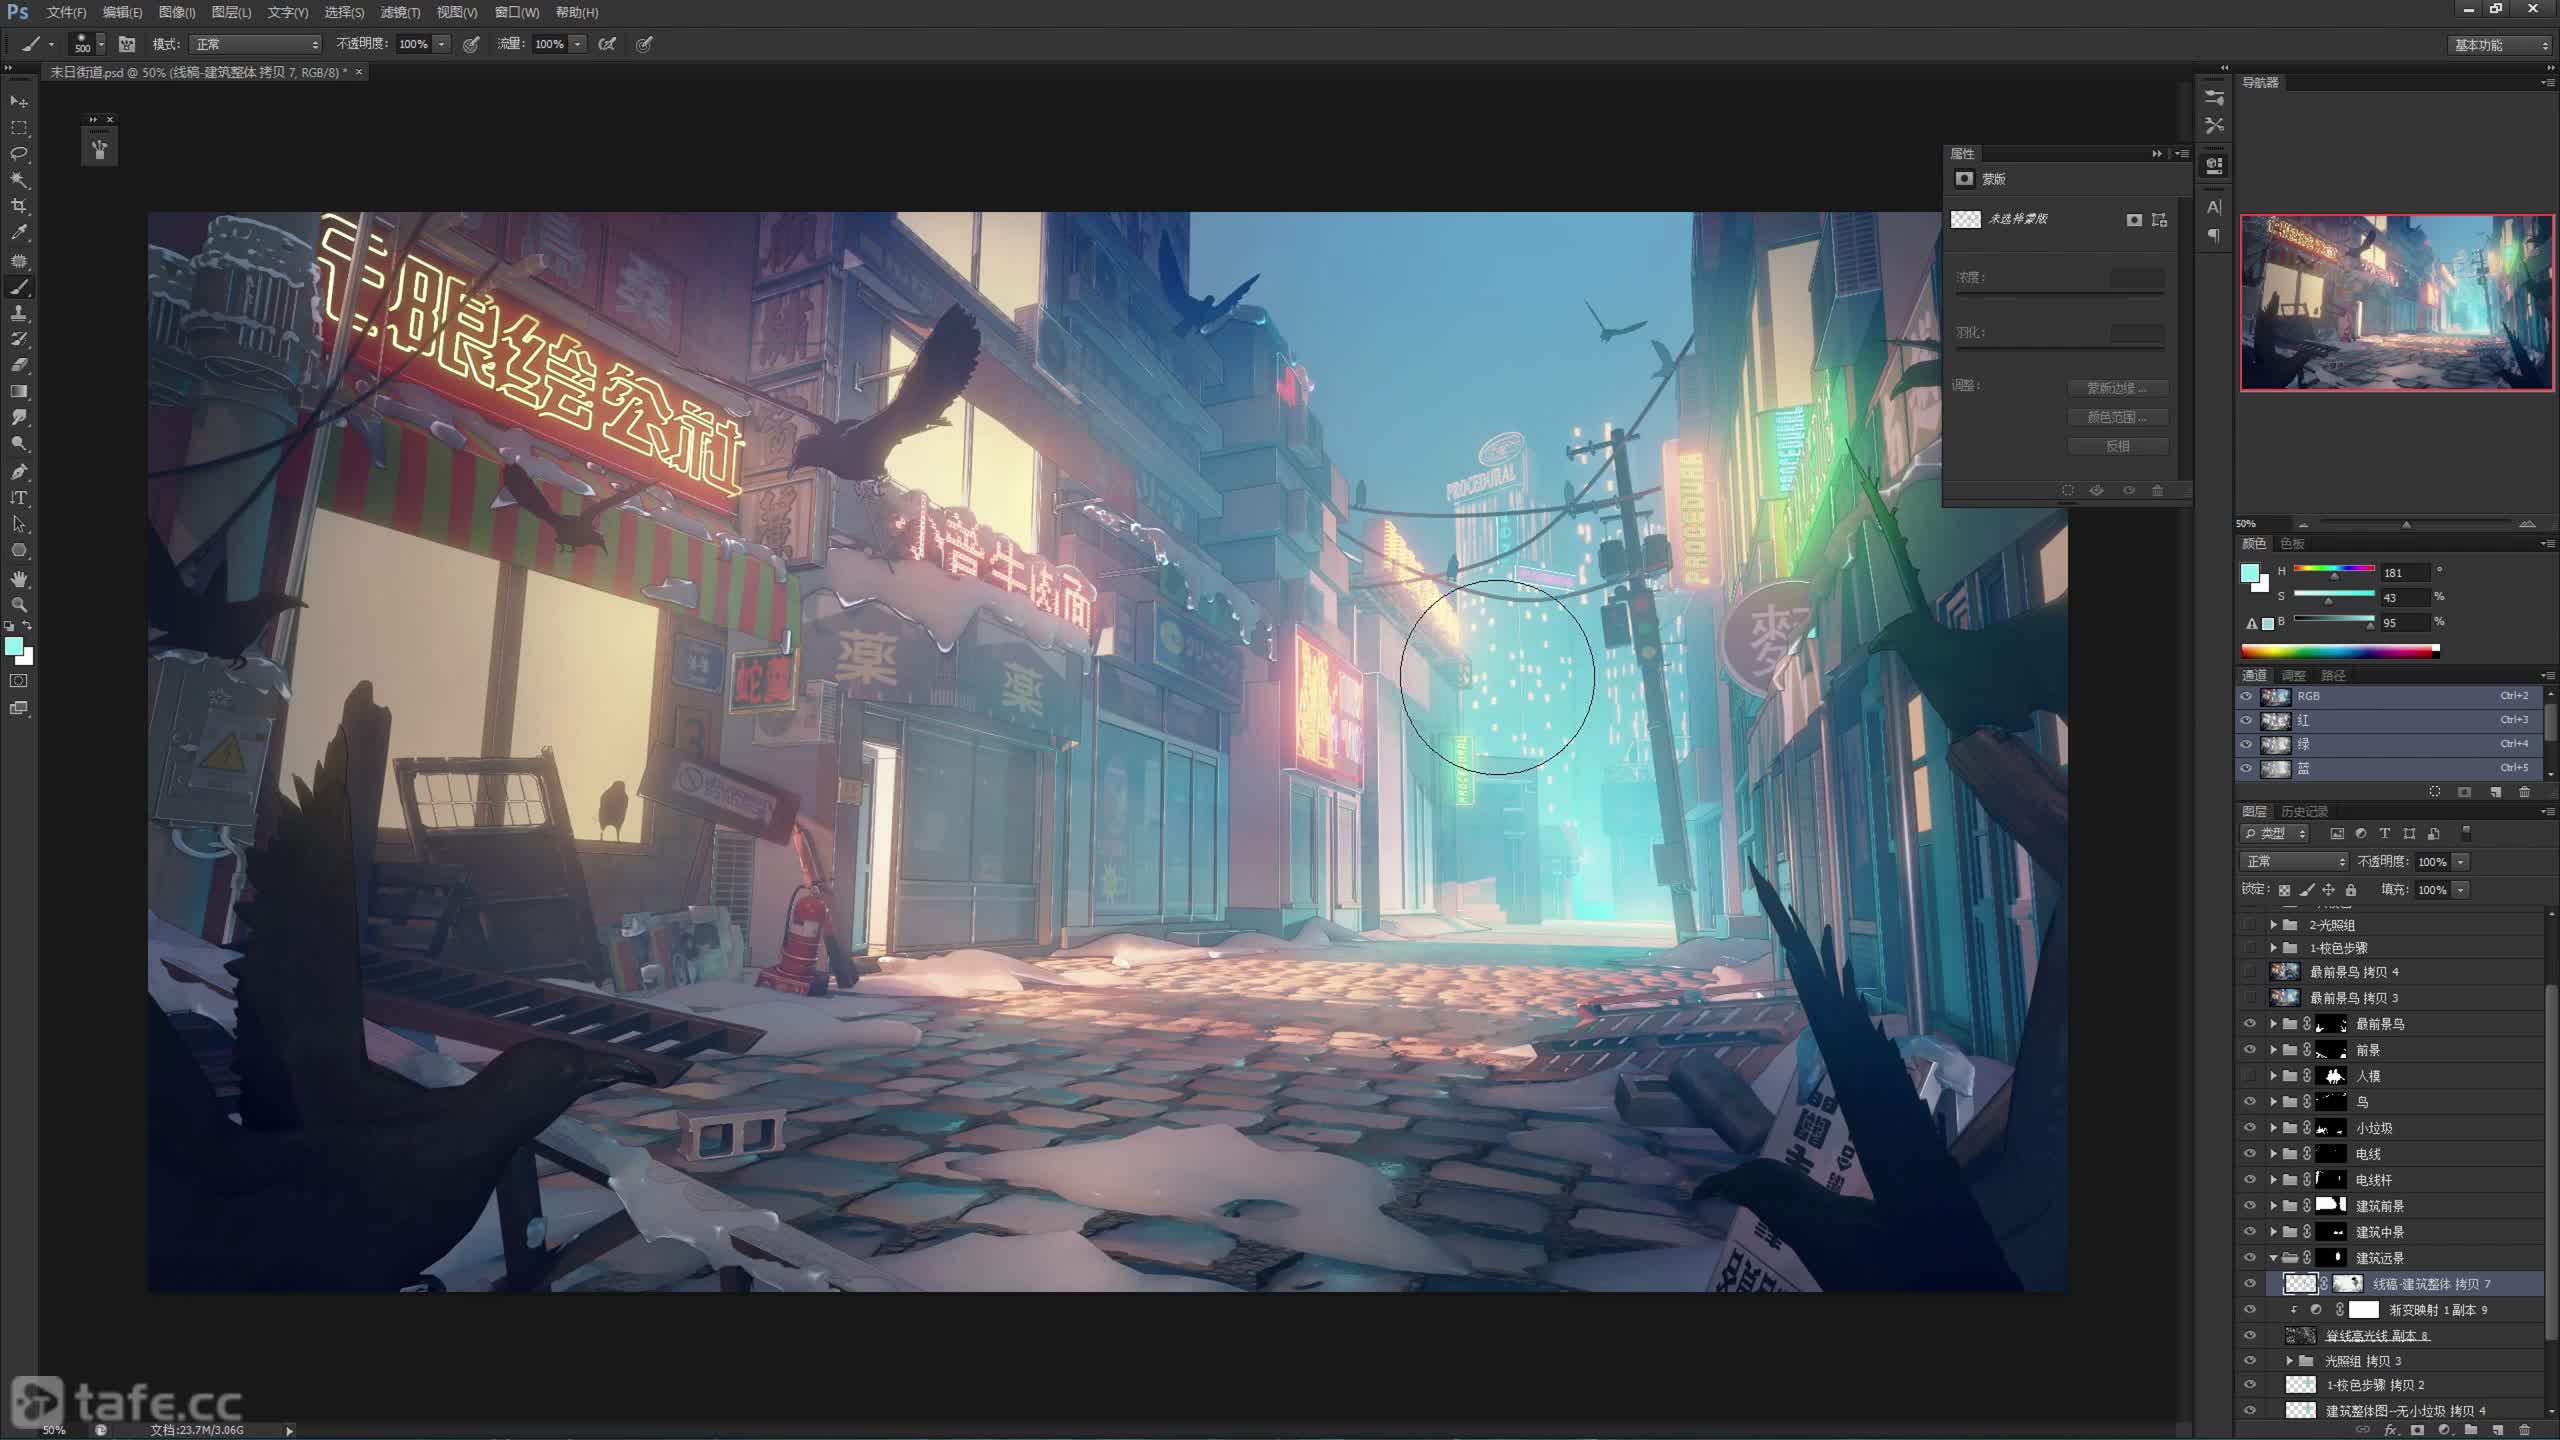Click the 蒙版边缘 button
Screen dimensions: 2560x1440
(2117, 388)
